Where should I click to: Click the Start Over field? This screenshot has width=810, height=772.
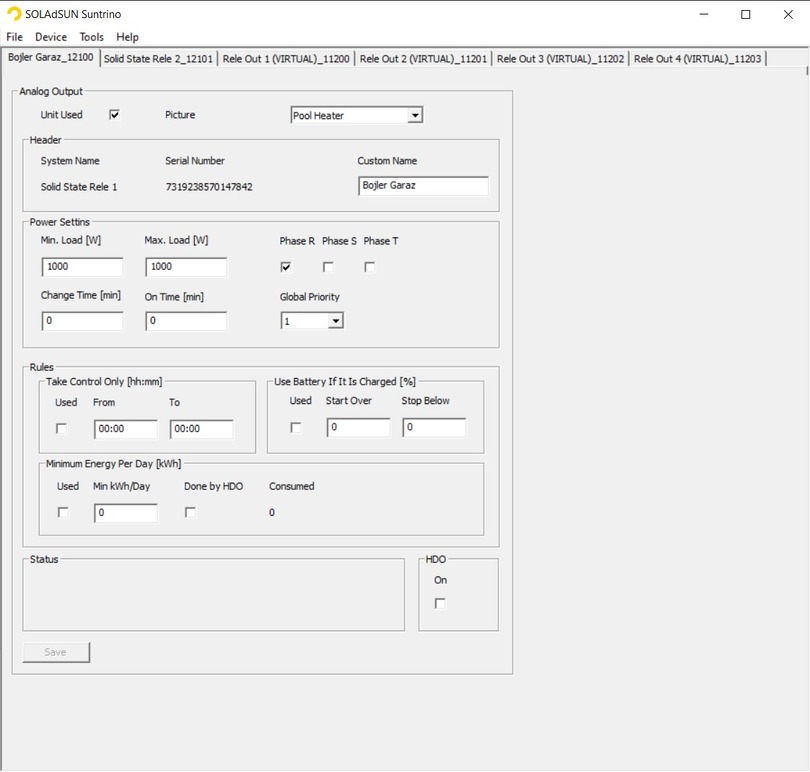pyautogui.click(x=359, y=427)
